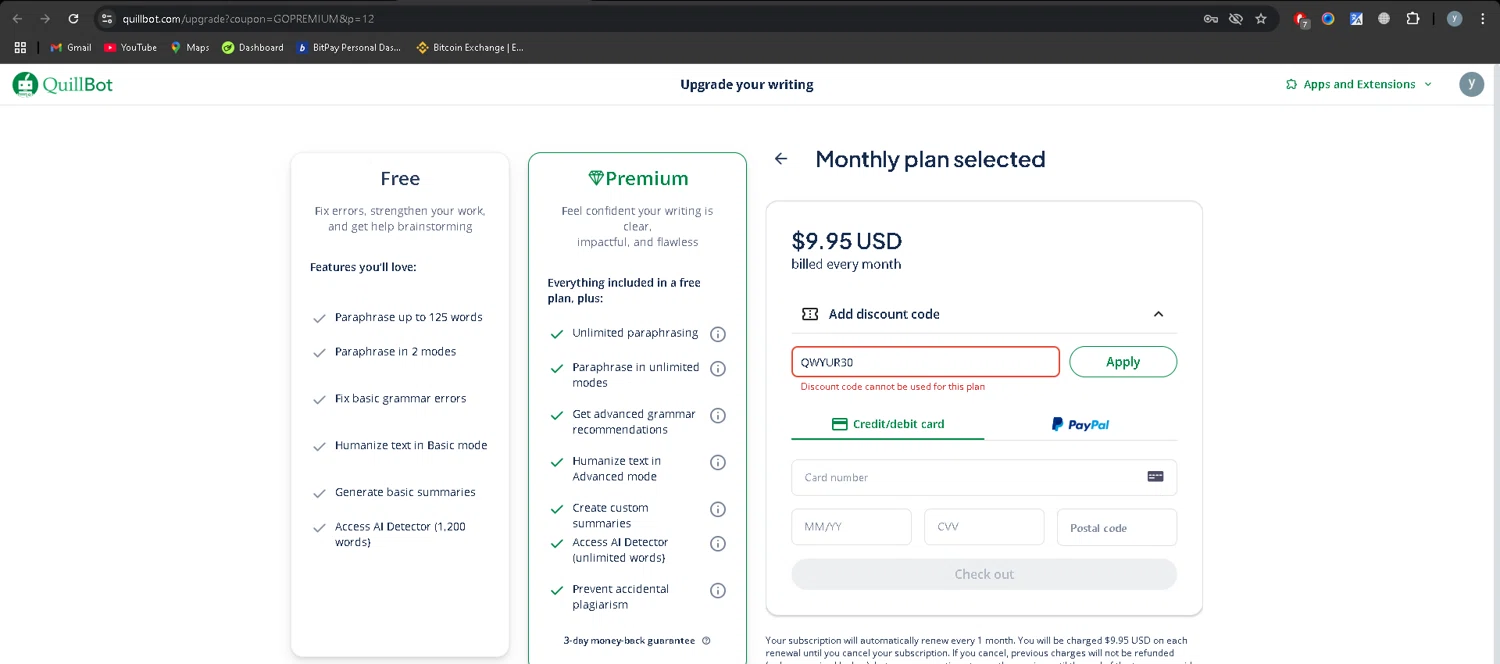Select the PayPal payment tab
Image resolution: width=1500 pixels, height=664 pixels.
point(1081,424)
